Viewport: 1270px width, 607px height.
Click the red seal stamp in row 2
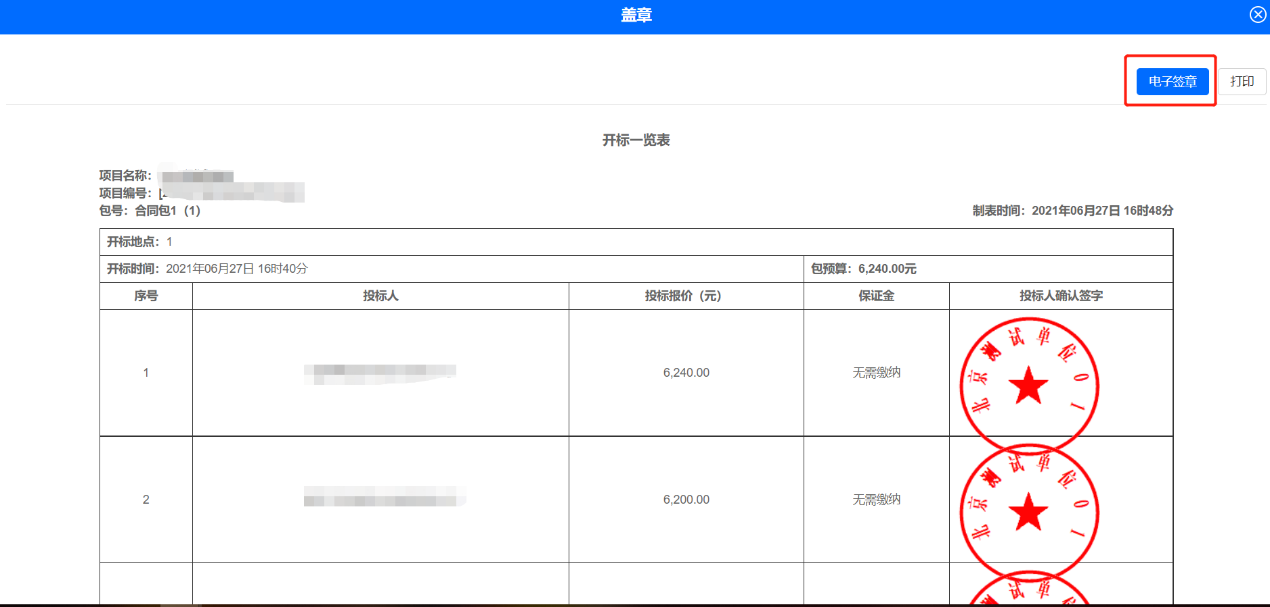tap(1029, 511)
